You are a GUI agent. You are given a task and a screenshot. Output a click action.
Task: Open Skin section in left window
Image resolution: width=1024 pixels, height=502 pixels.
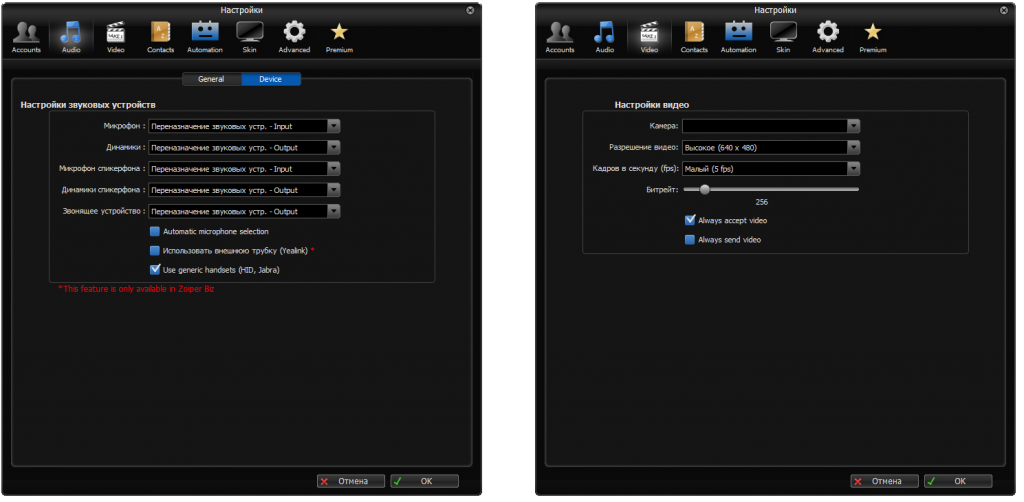(249, 38)
